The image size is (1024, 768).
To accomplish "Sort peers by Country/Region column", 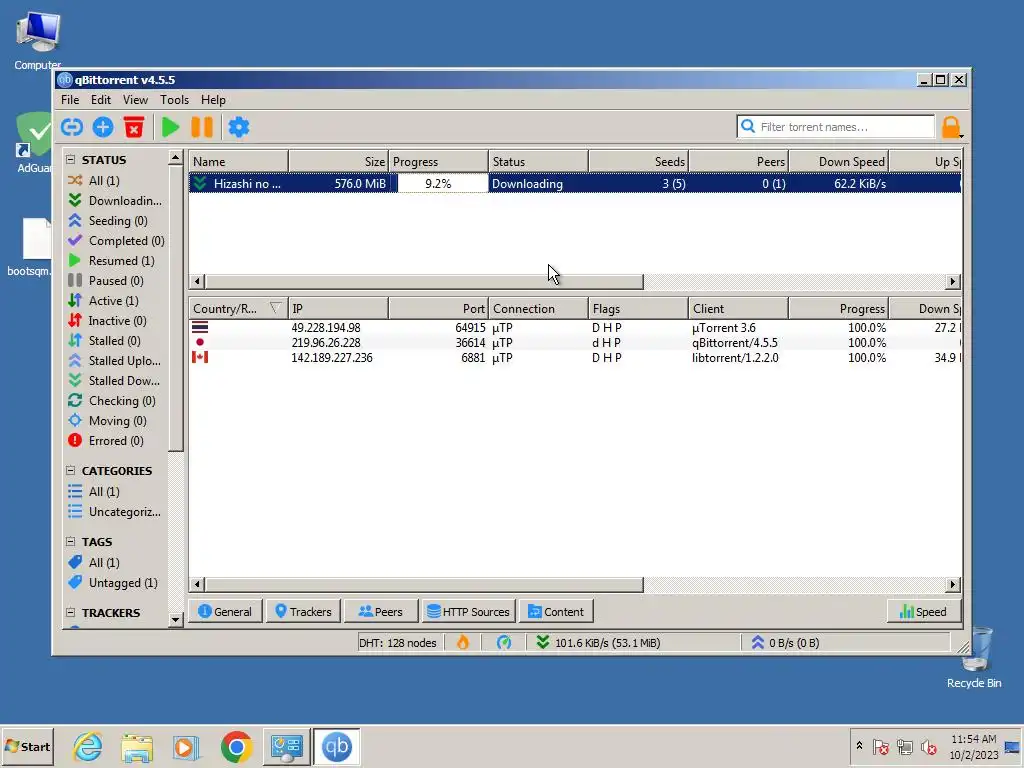I will click(238, 309).
